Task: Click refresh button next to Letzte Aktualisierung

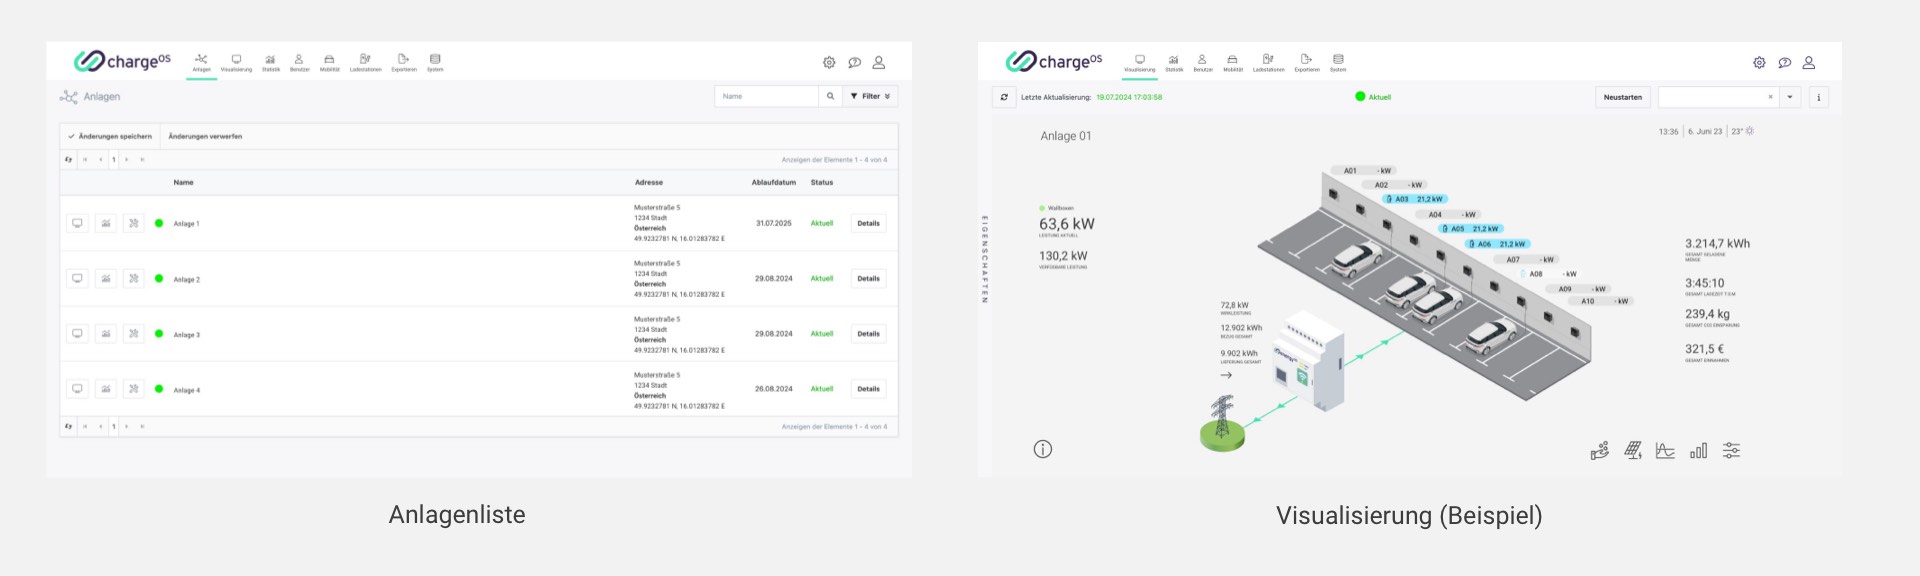Action: click(1003, 97)
